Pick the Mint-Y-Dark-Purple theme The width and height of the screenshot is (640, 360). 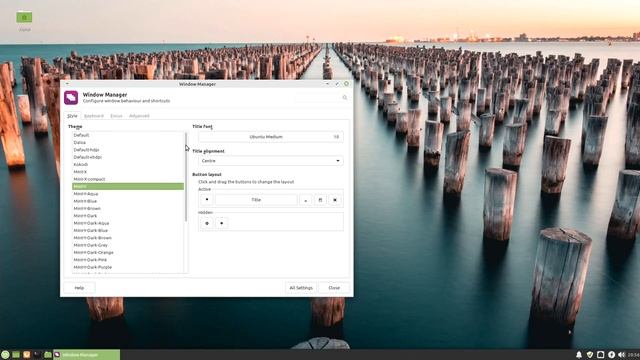tap(128, 267)
